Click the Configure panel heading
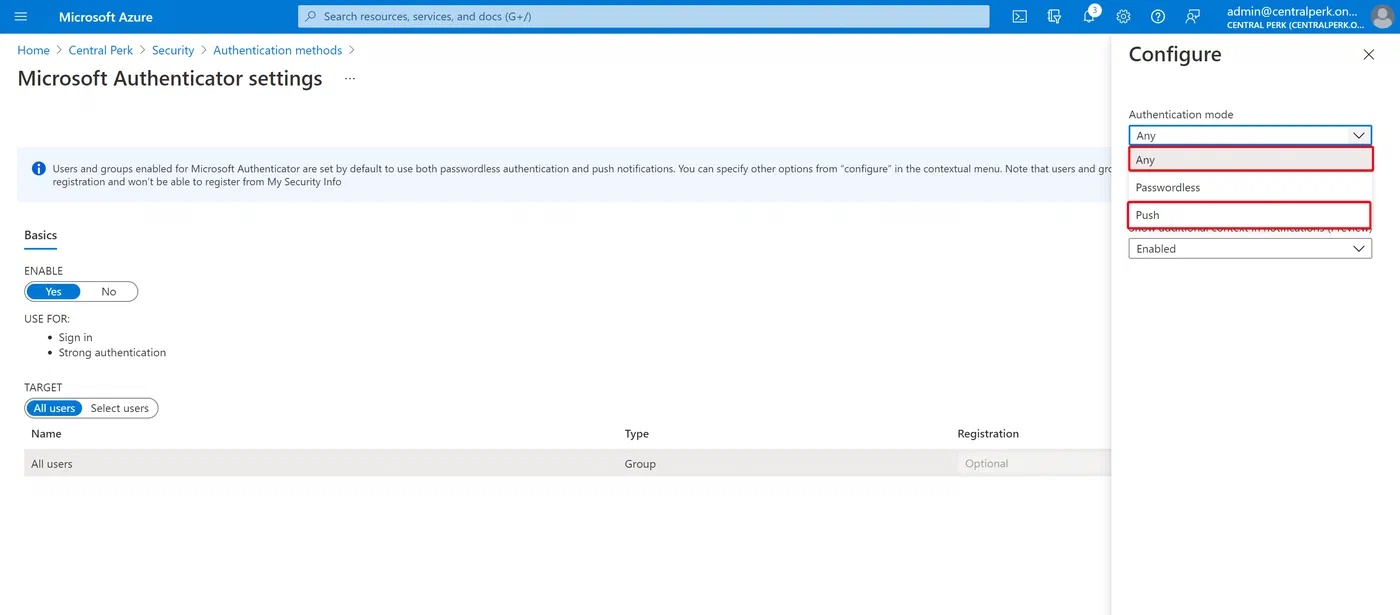This screenshot has height=615, width=1400. coord(1175,55)
